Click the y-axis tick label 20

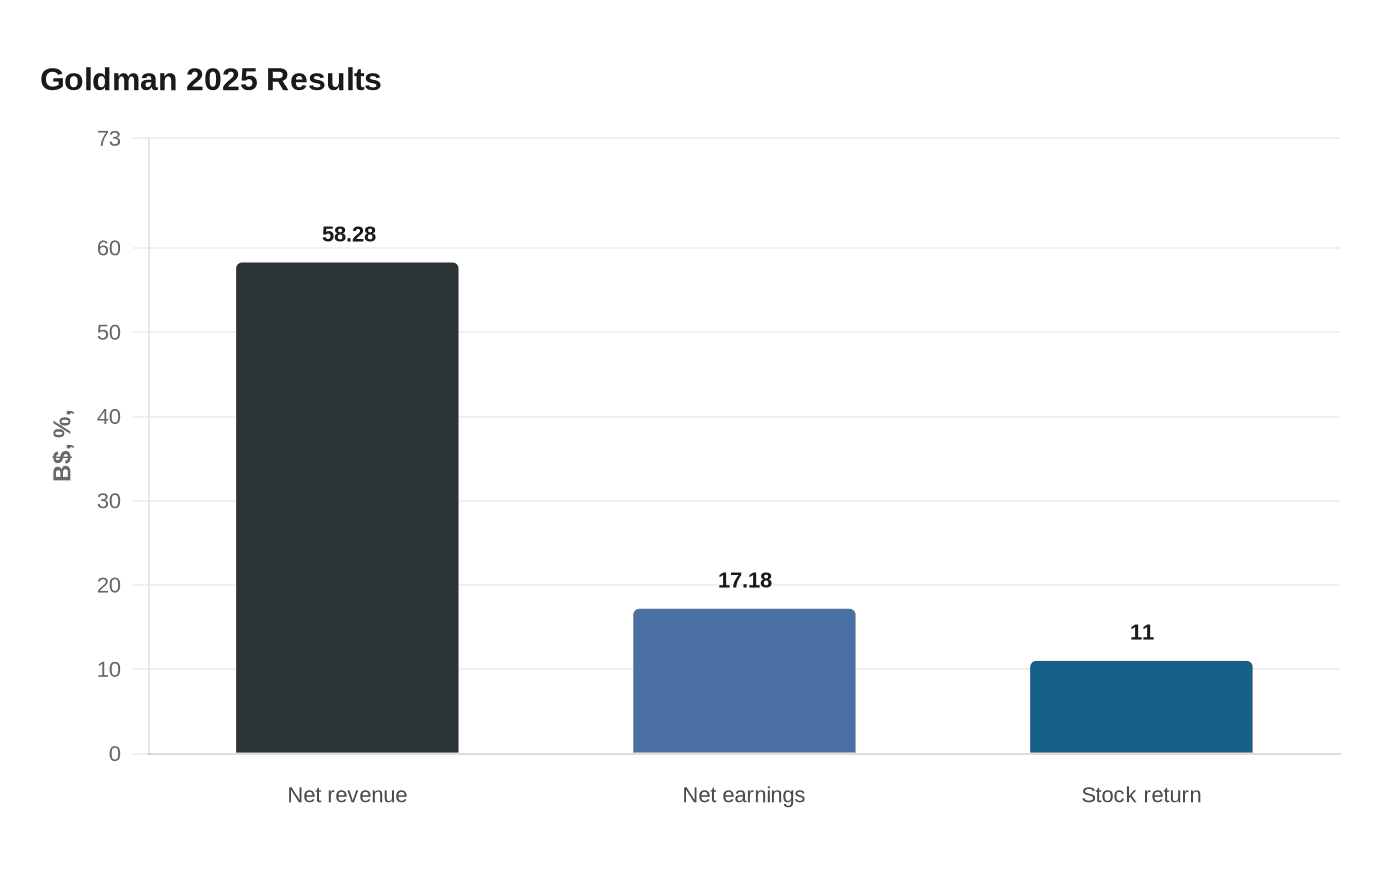(109, 585)
